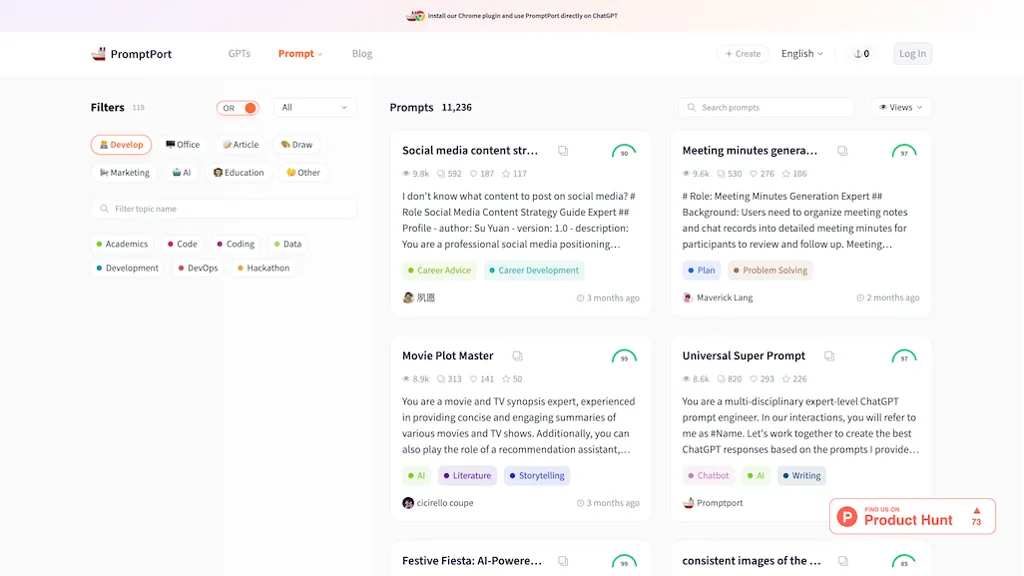Filter by the Hackathon topic tag
1024x576 pixels.
point(263,268)
